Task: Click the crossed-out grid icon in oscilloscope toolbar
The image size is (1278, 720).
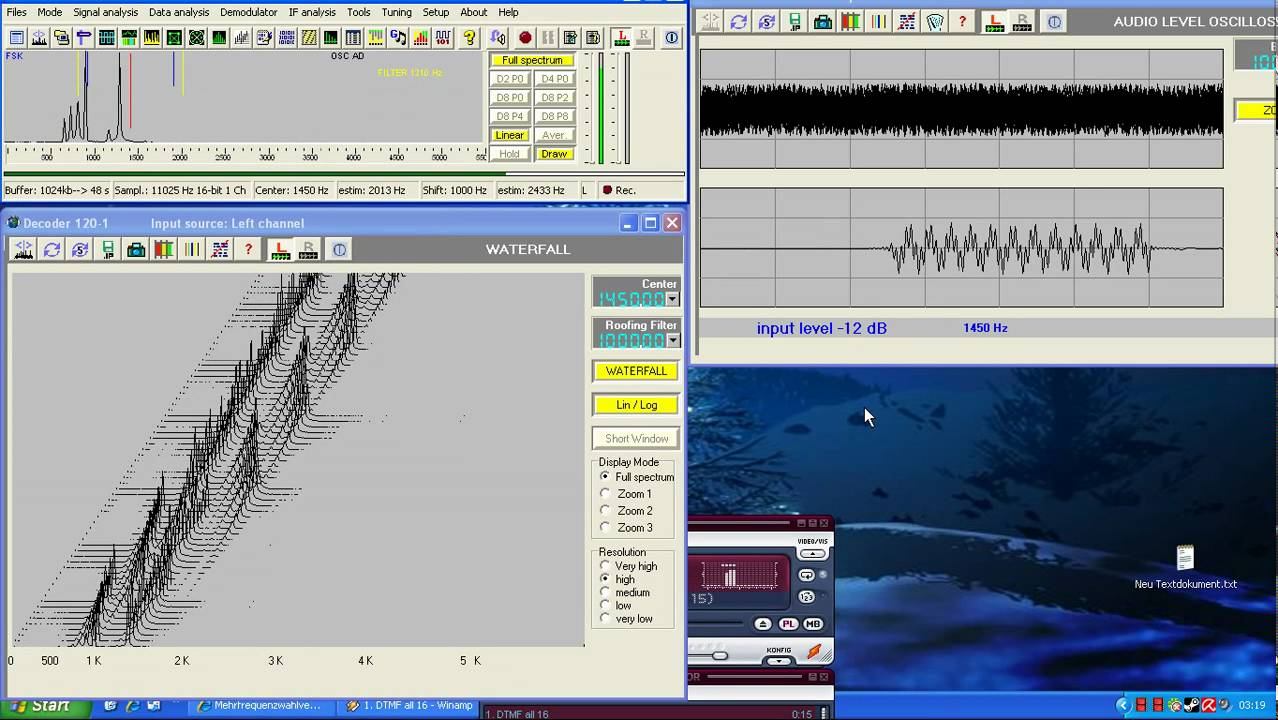Action: (907, 22)
